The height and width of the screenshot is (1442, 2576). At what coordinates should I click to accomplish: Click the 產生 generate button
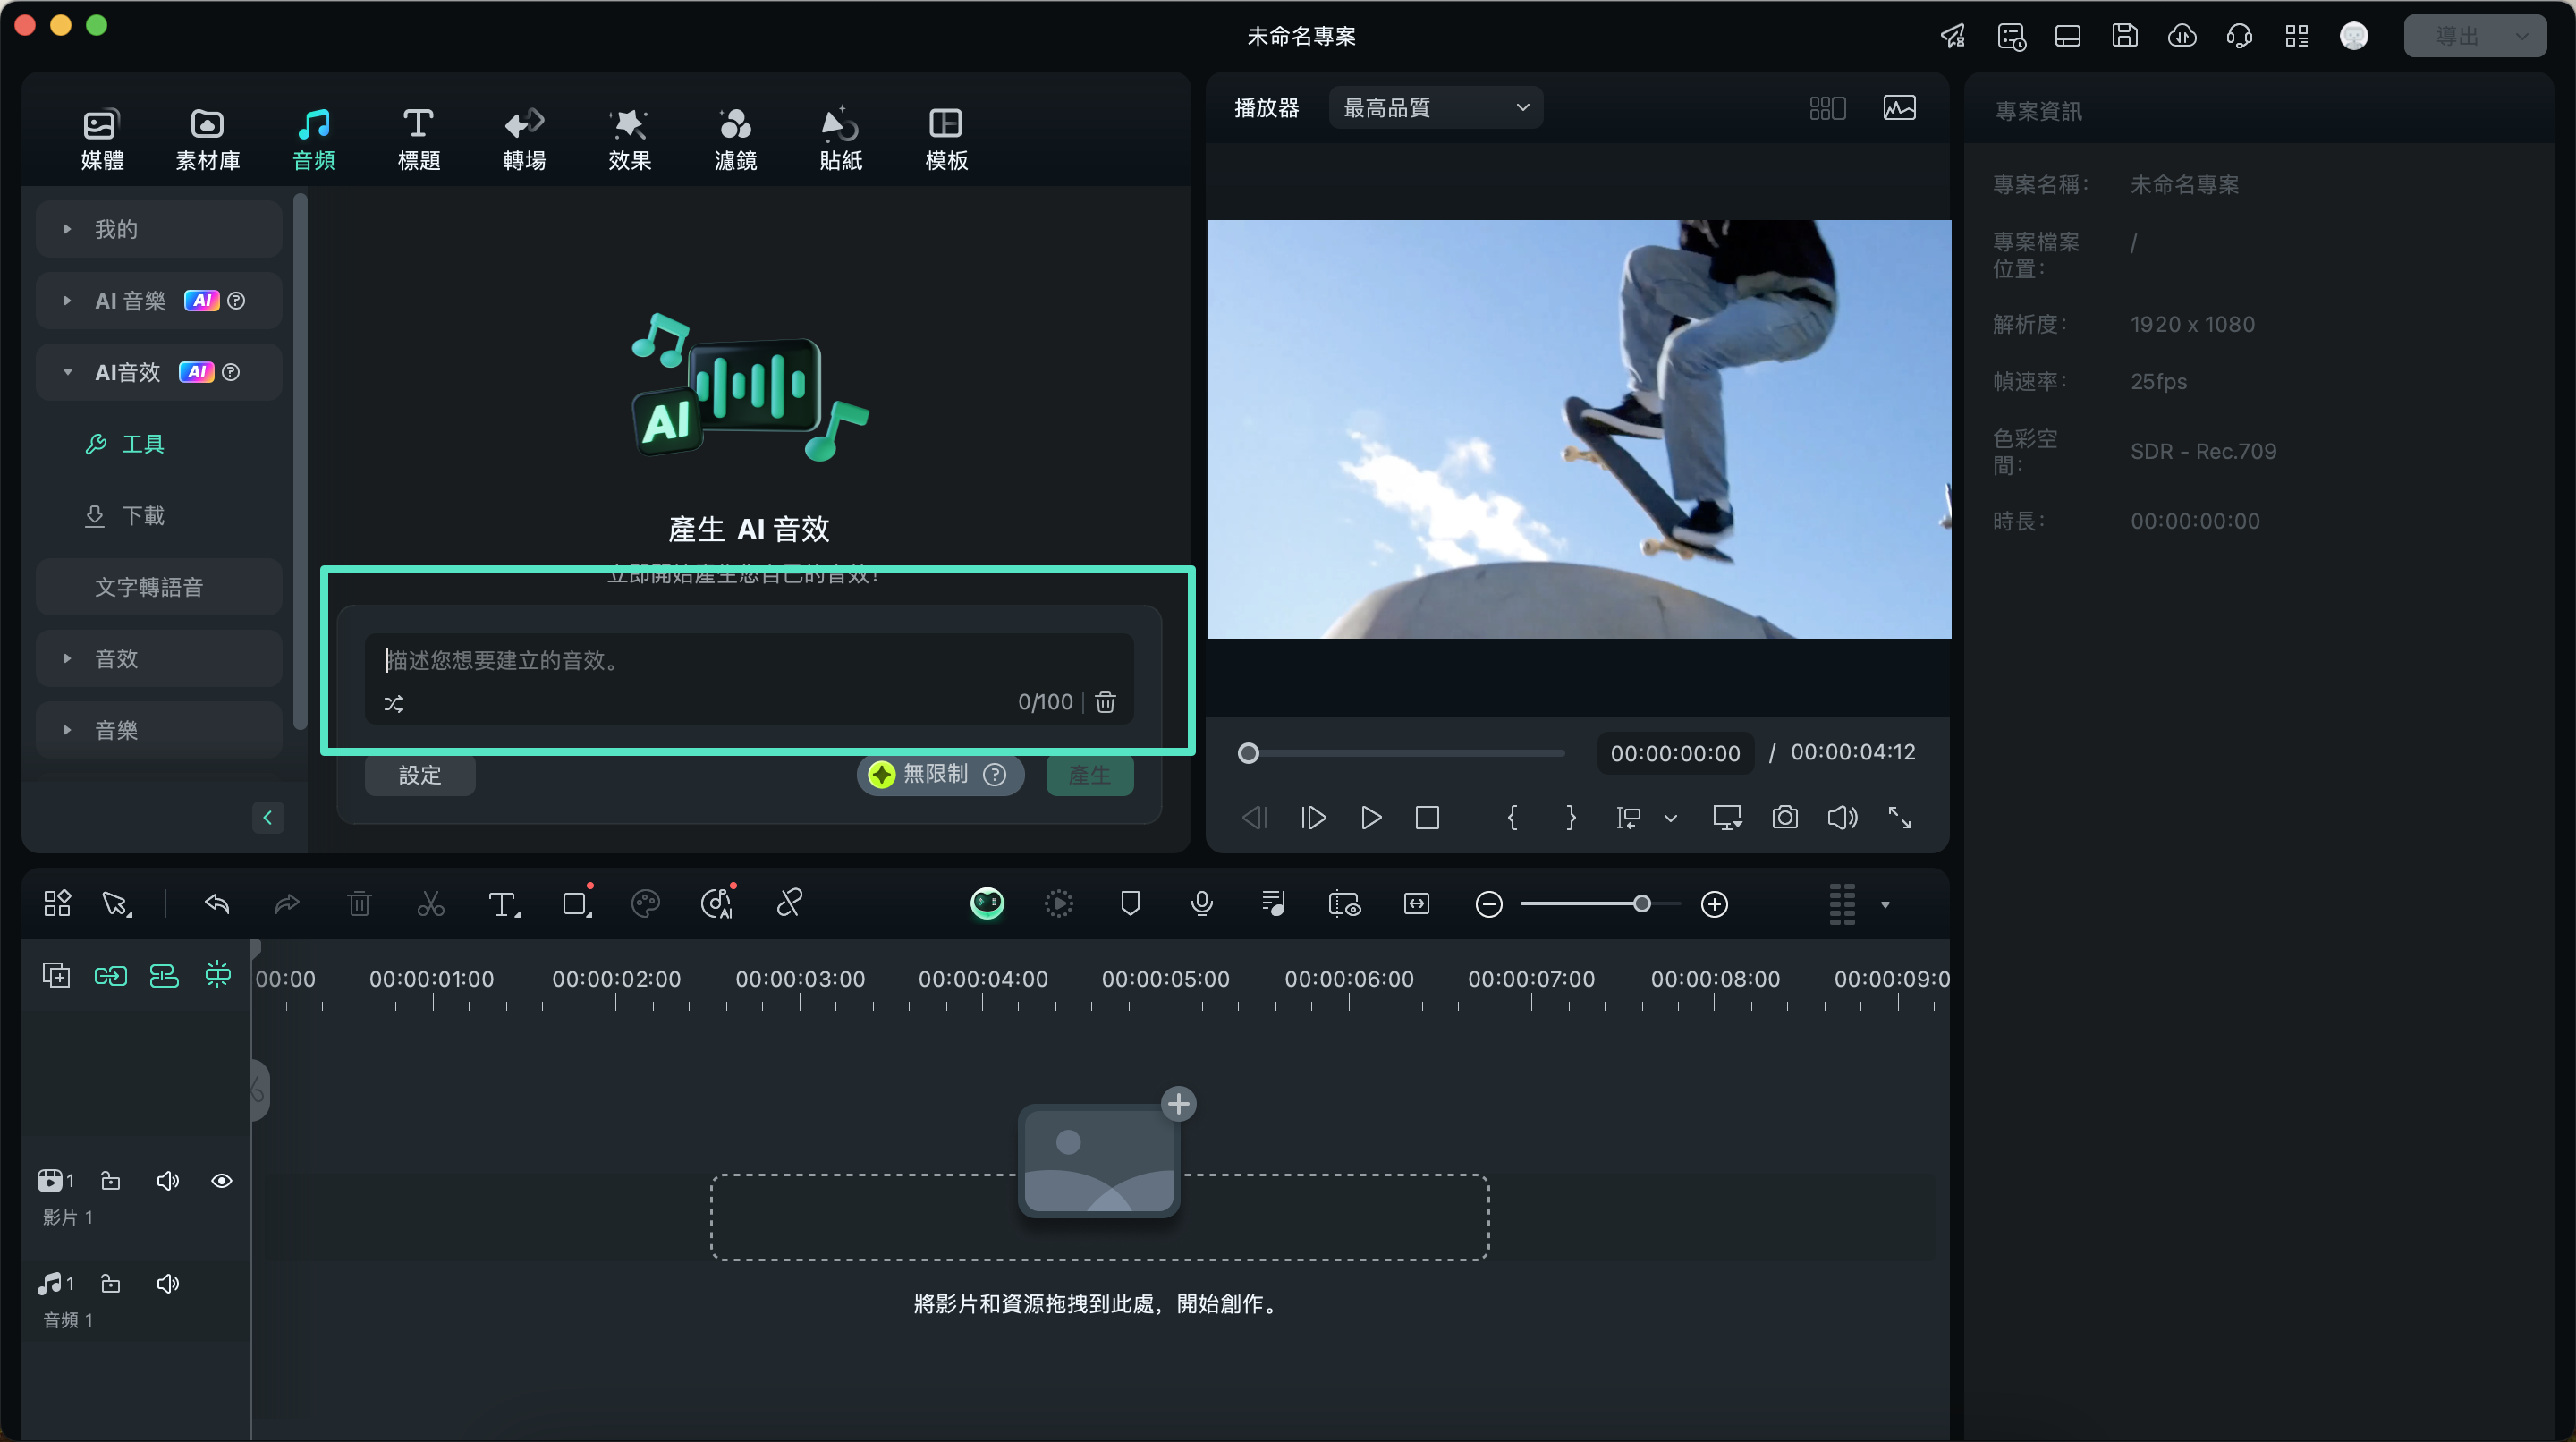click(1090, 775)
